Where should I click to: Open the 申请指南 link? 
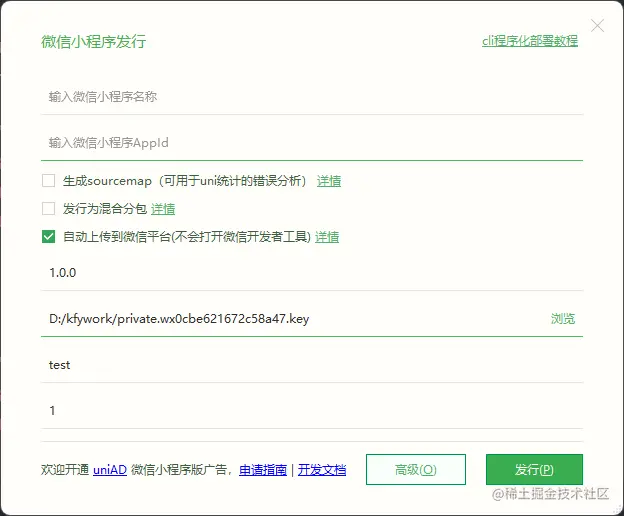(263, 470)
